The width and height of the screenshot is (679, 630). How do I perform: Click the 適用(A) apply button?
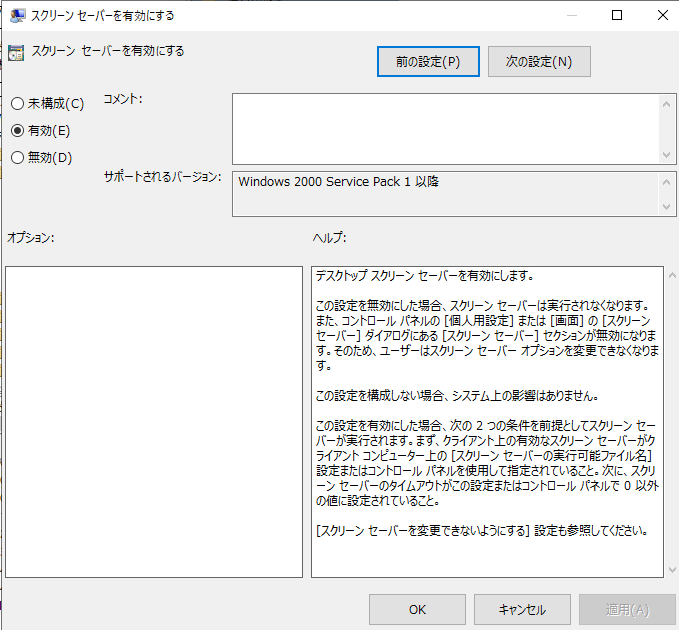627,609
